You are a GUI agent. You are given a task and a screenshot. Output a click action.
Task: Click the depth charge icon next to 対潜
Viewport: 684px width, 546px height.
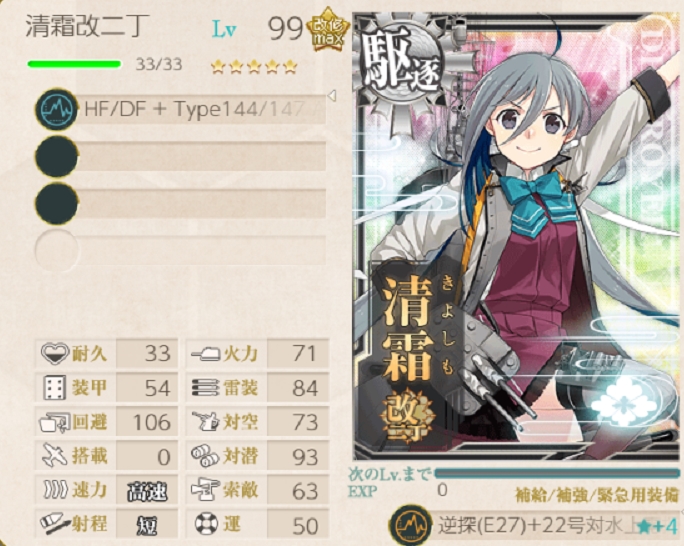(x=205, y=456)
